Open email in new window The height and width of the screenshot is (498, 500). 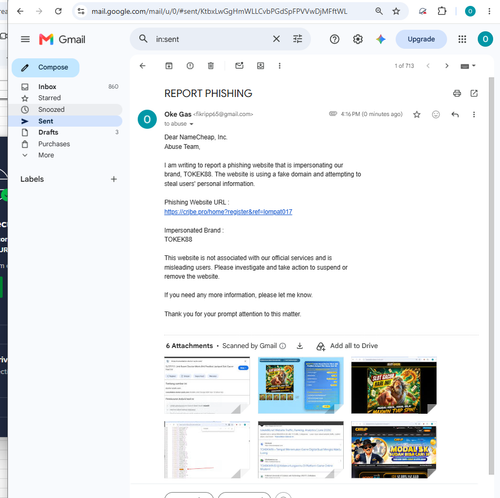pos(474,93)
